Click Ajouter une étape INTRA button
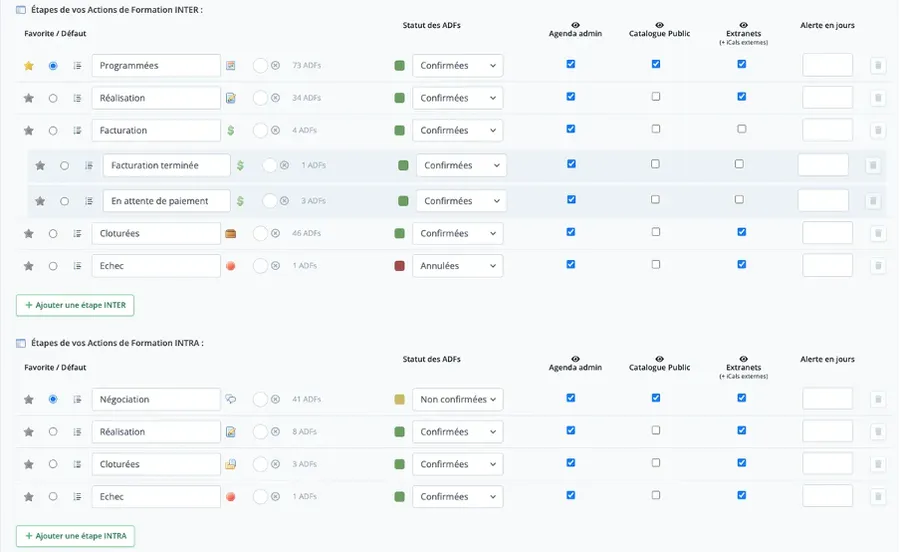 point(75,536)
